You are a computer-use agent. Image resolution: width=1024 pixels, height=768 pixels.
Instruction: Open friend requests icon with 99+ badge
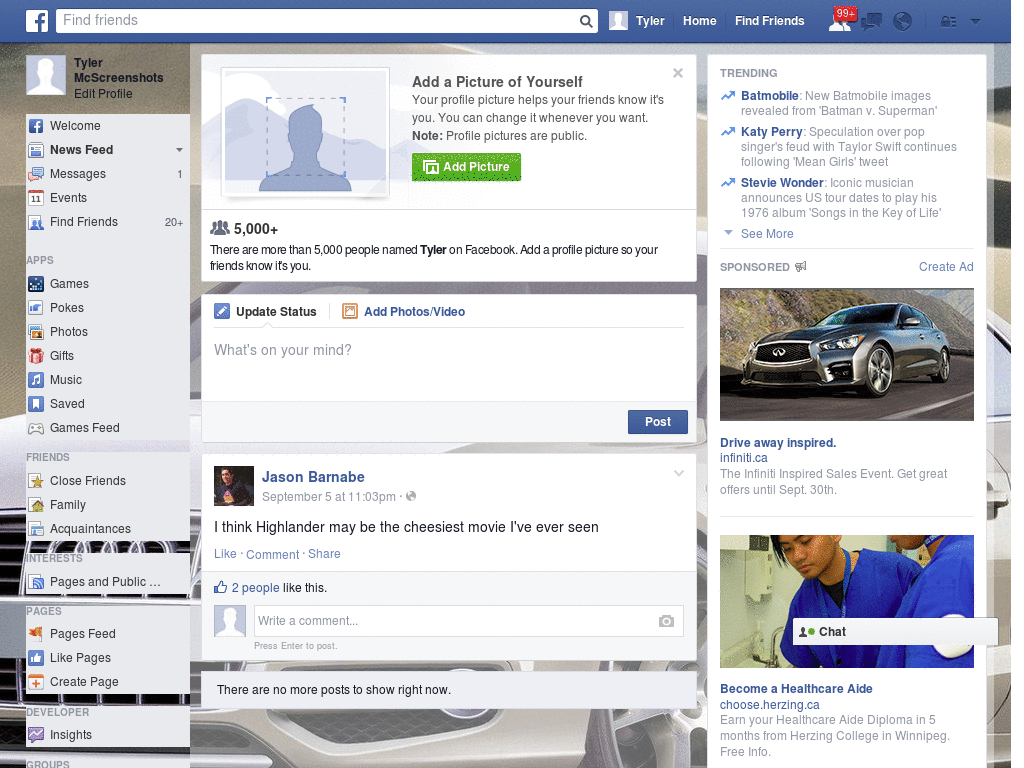(x=840, y=21)
